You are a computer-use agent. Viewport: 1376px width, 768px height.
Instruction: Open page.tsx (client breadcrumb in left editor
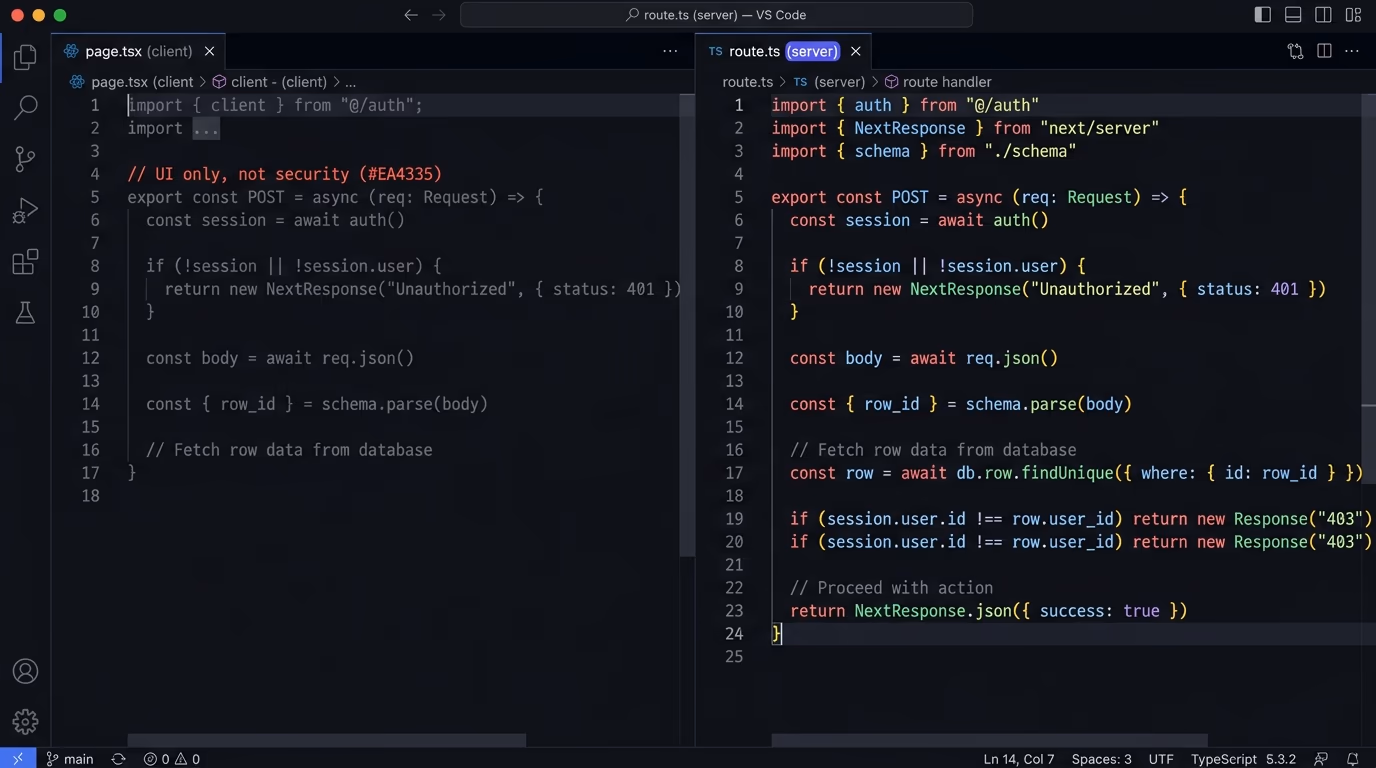(x=133, y=82)
